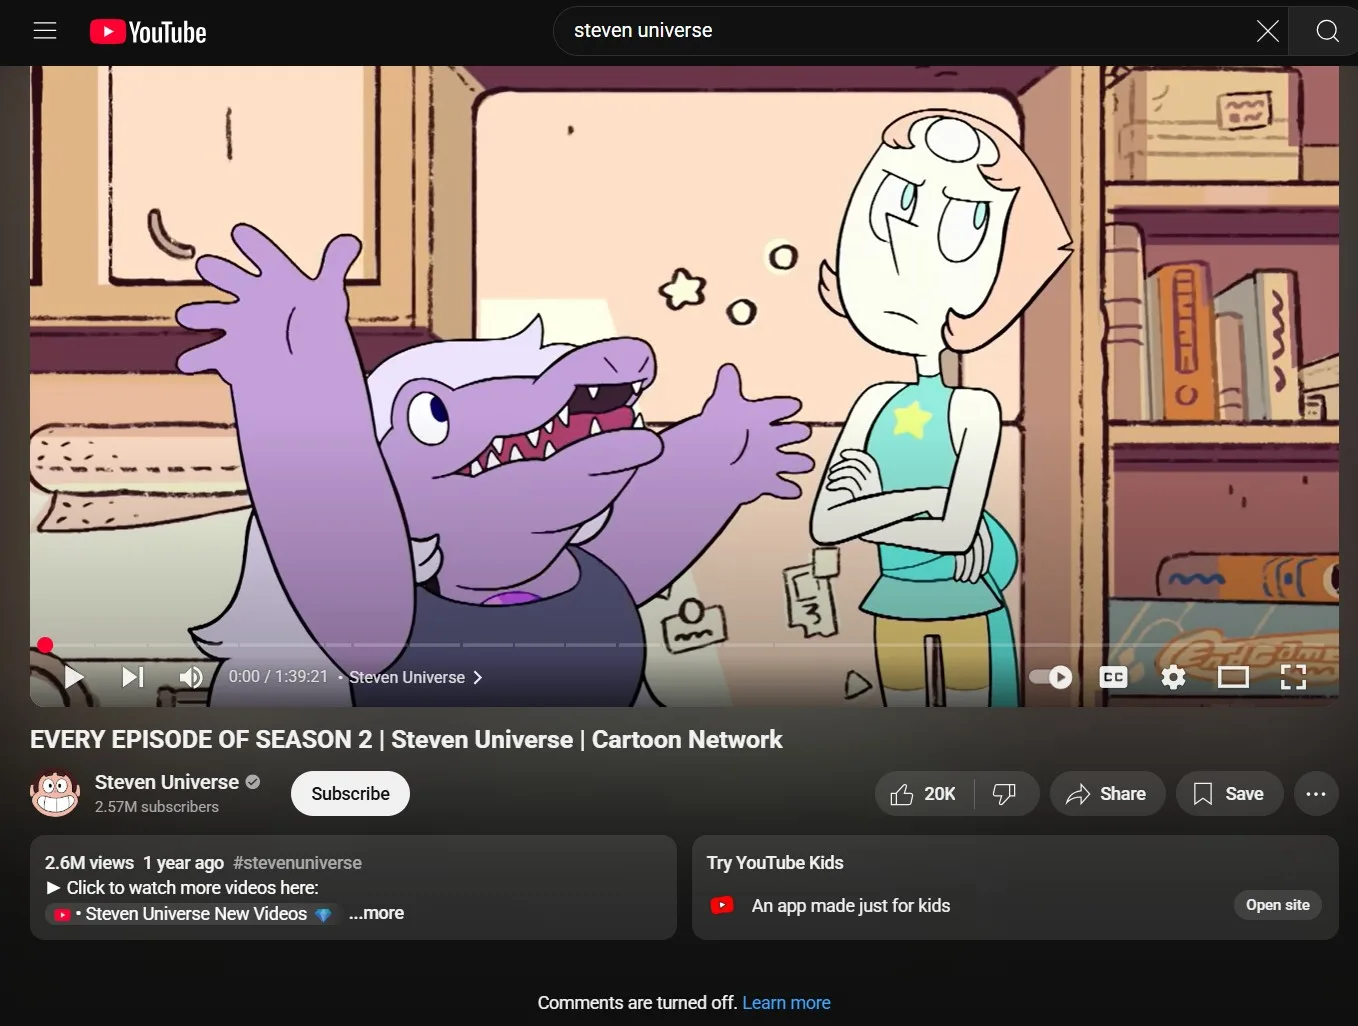Skip to the next video
Viewport: 1358px width, 1026px height.
pyautogui.click(x=132, y=677)
